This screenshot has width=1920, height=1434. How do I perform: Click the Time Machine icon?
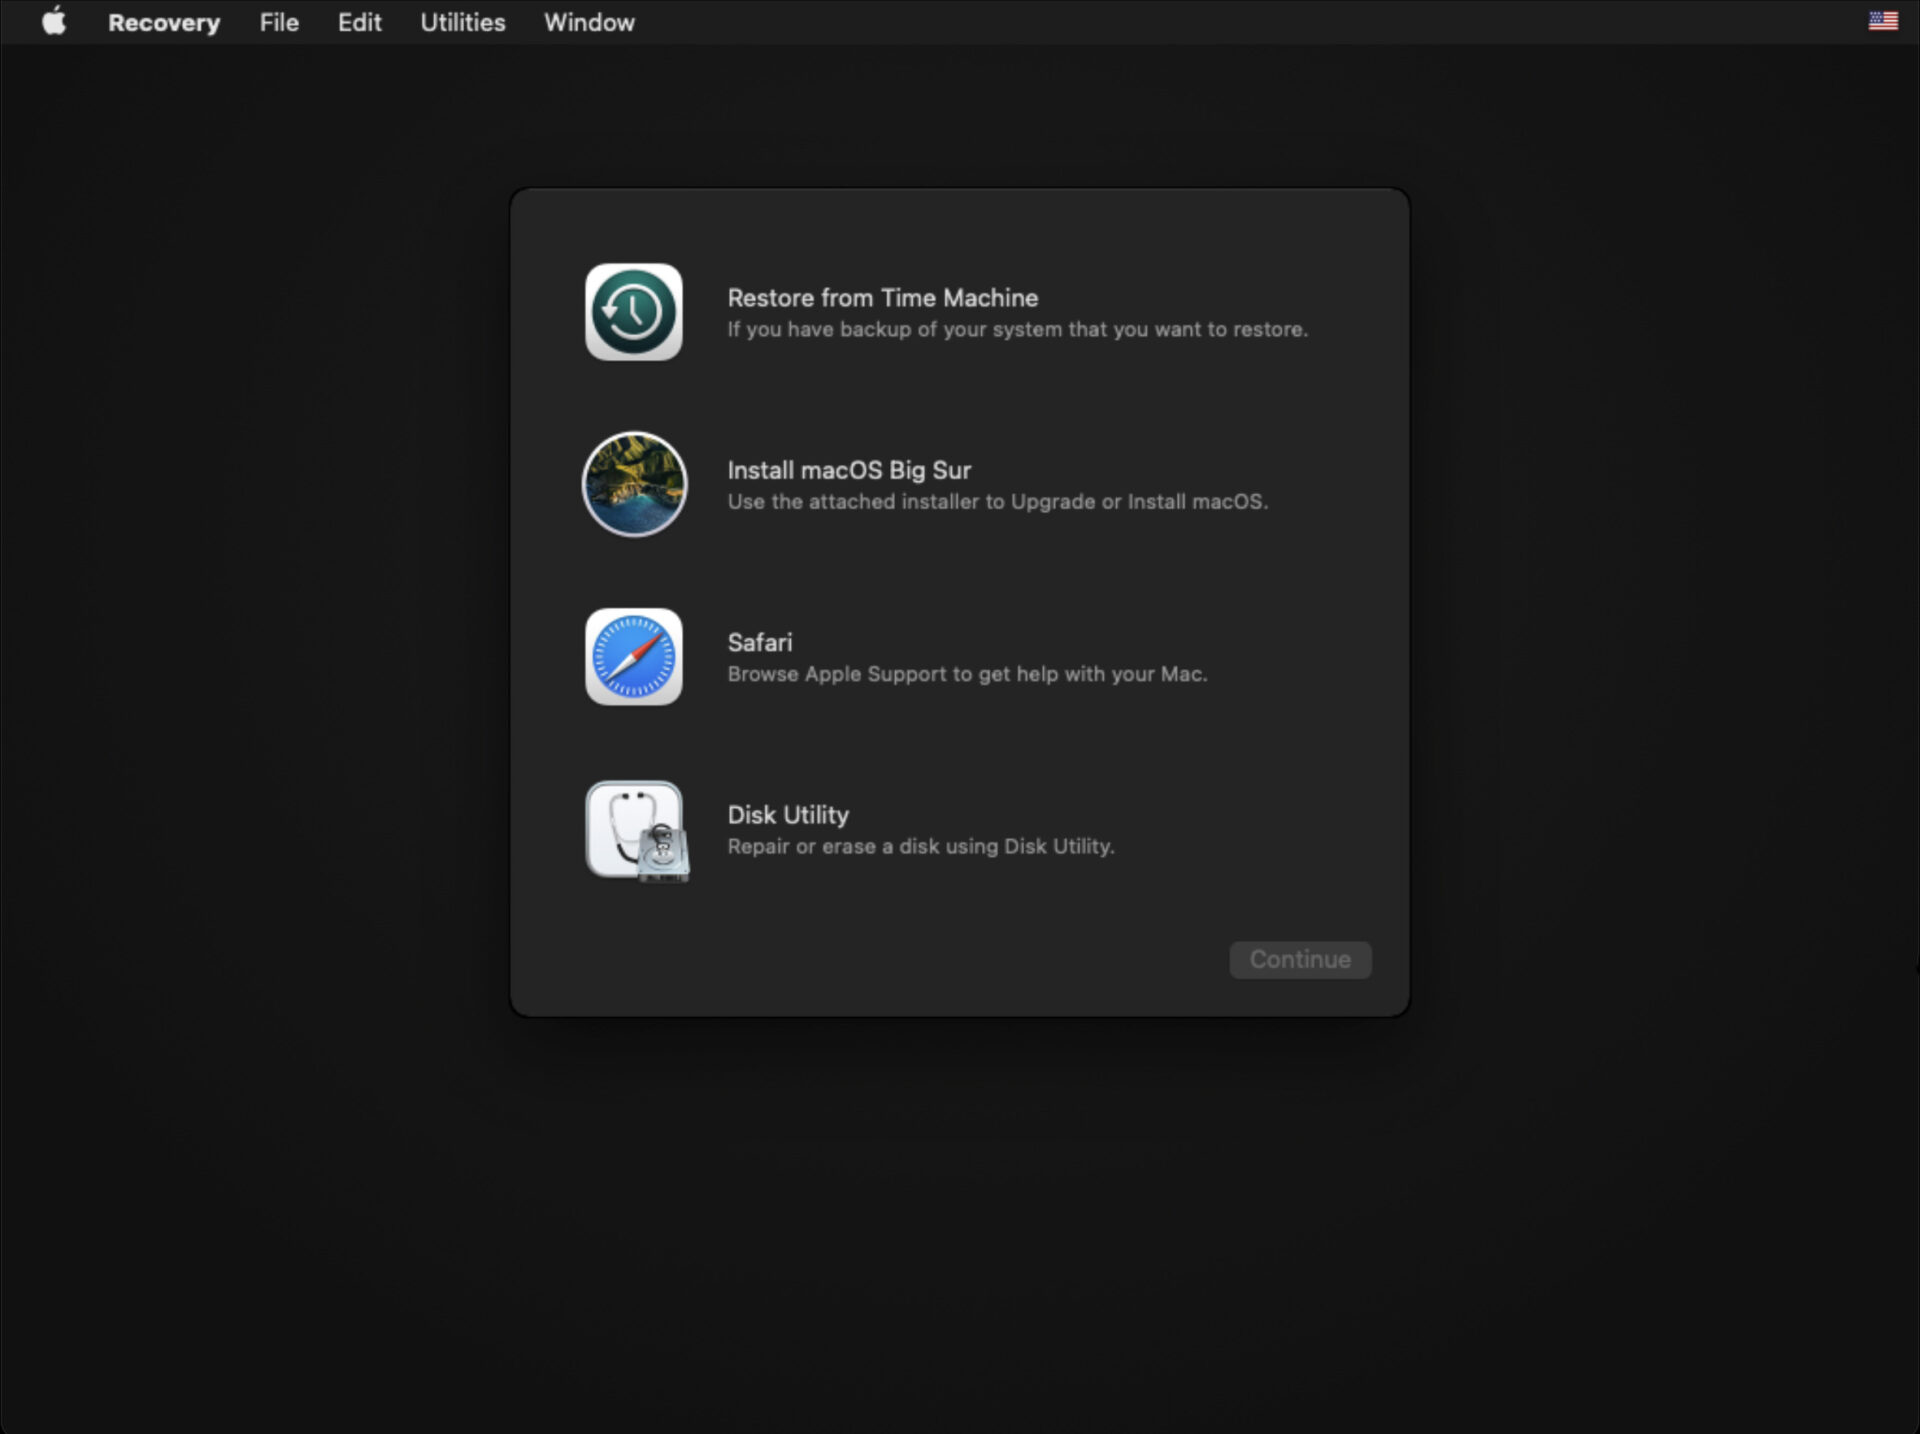pyautogui.click(x=633, y=311)
